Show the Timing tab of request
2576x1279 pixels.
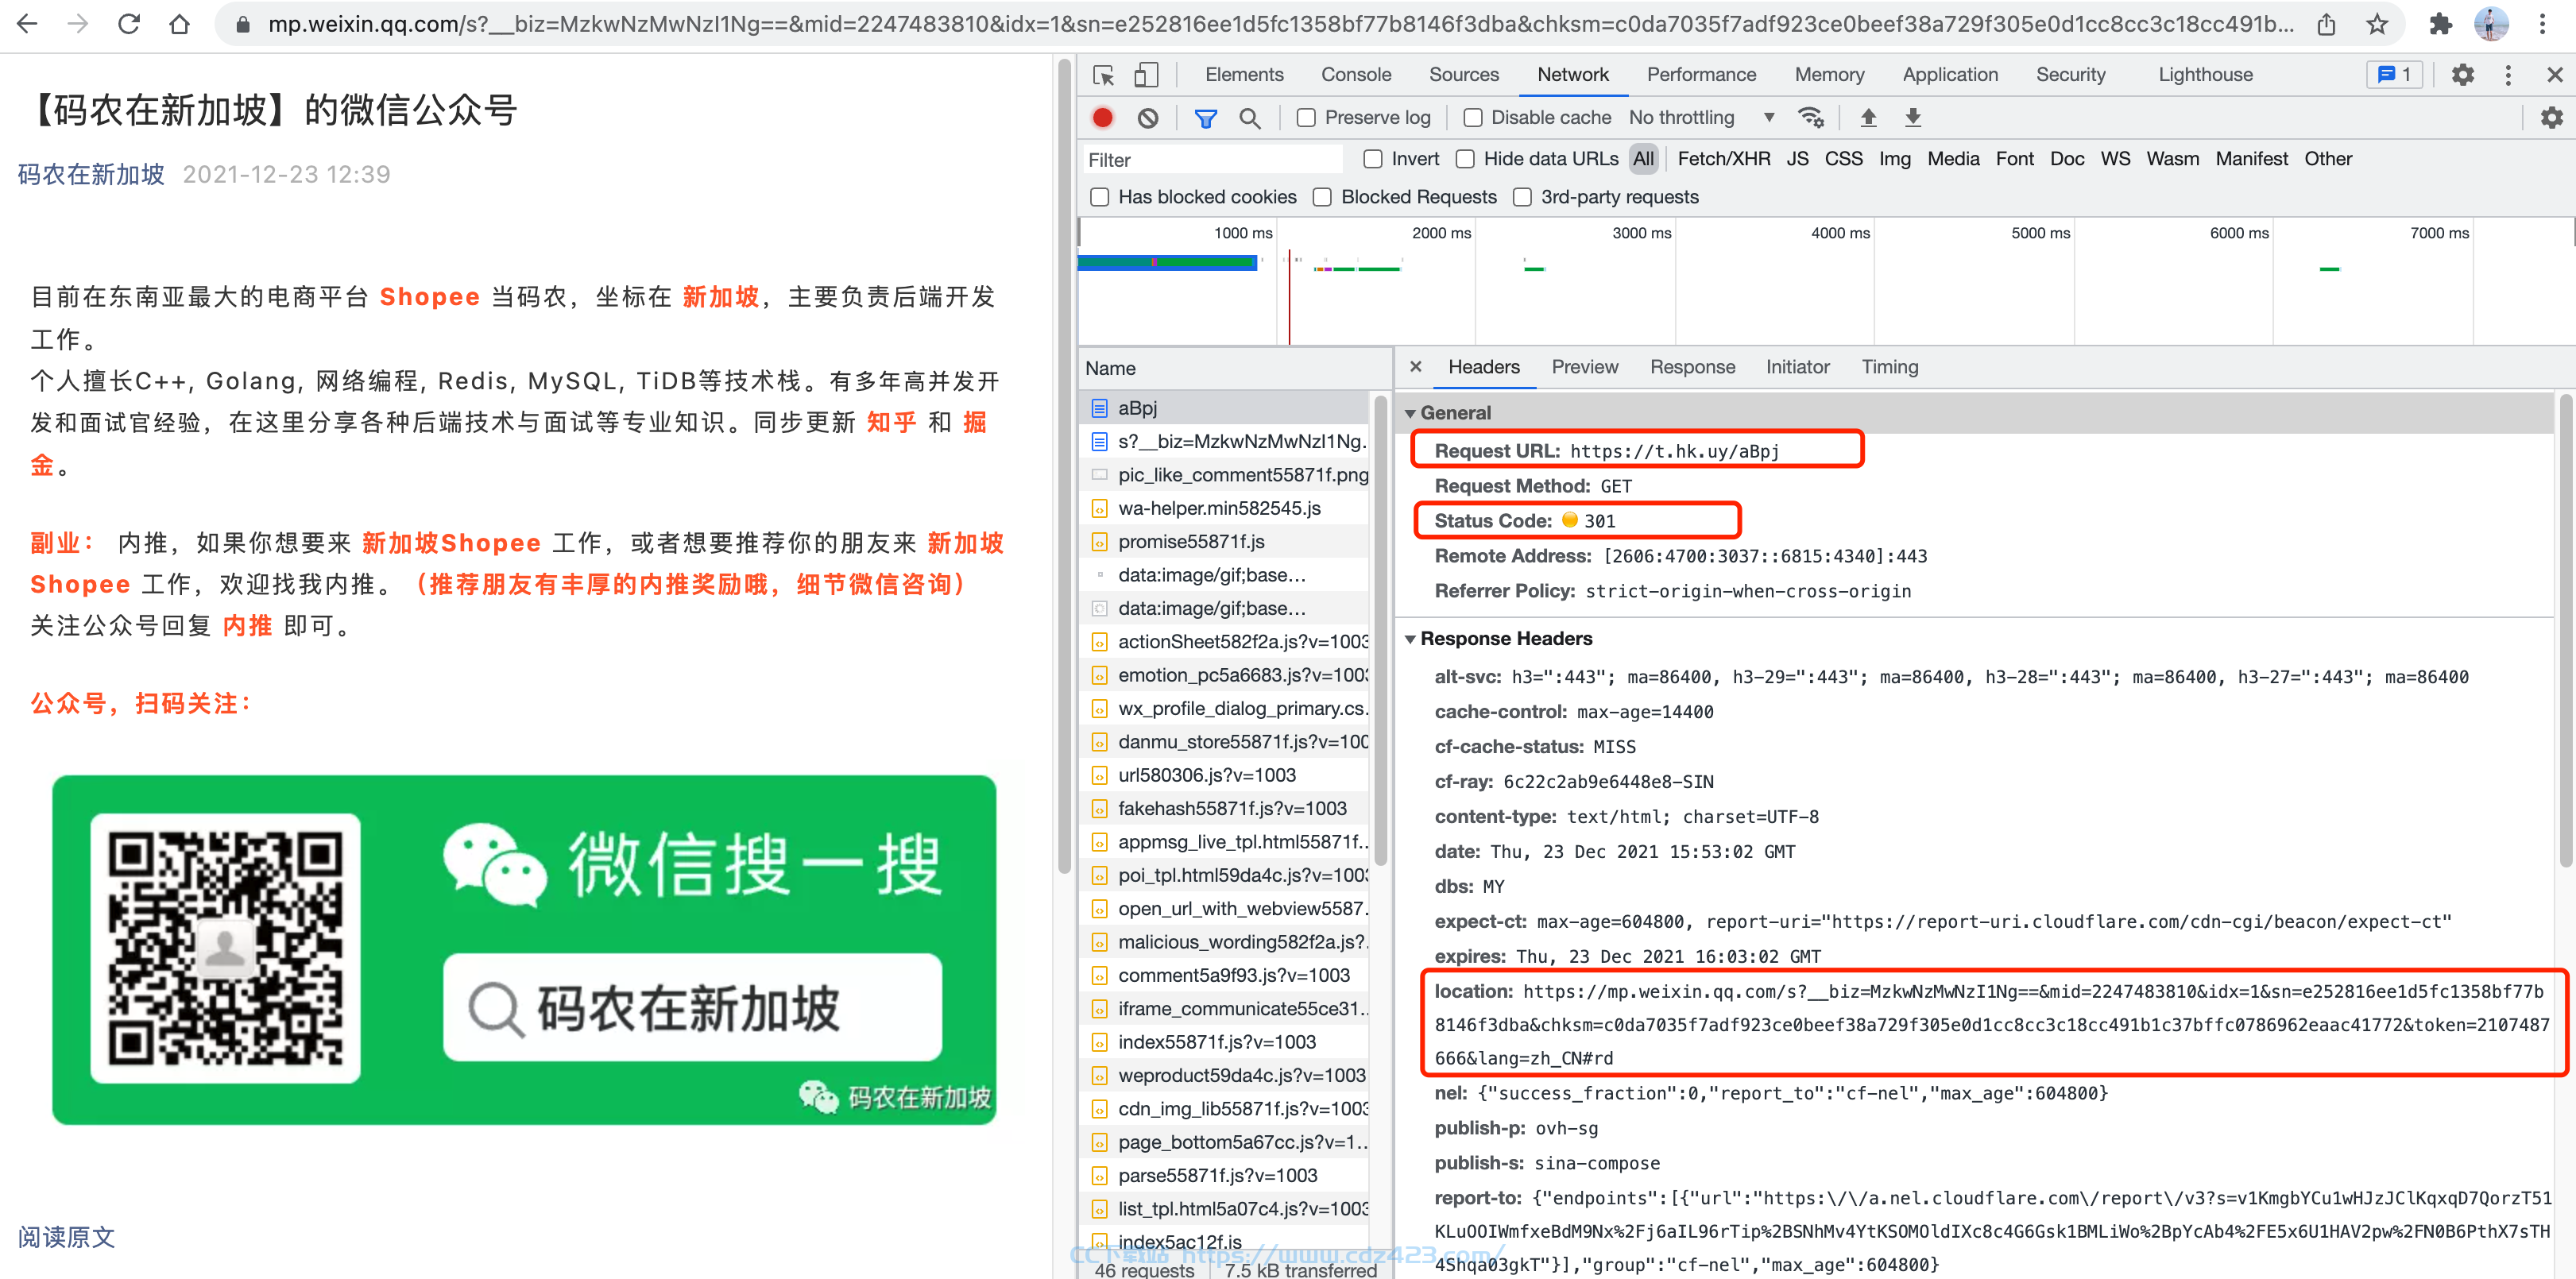[1889, 367]
